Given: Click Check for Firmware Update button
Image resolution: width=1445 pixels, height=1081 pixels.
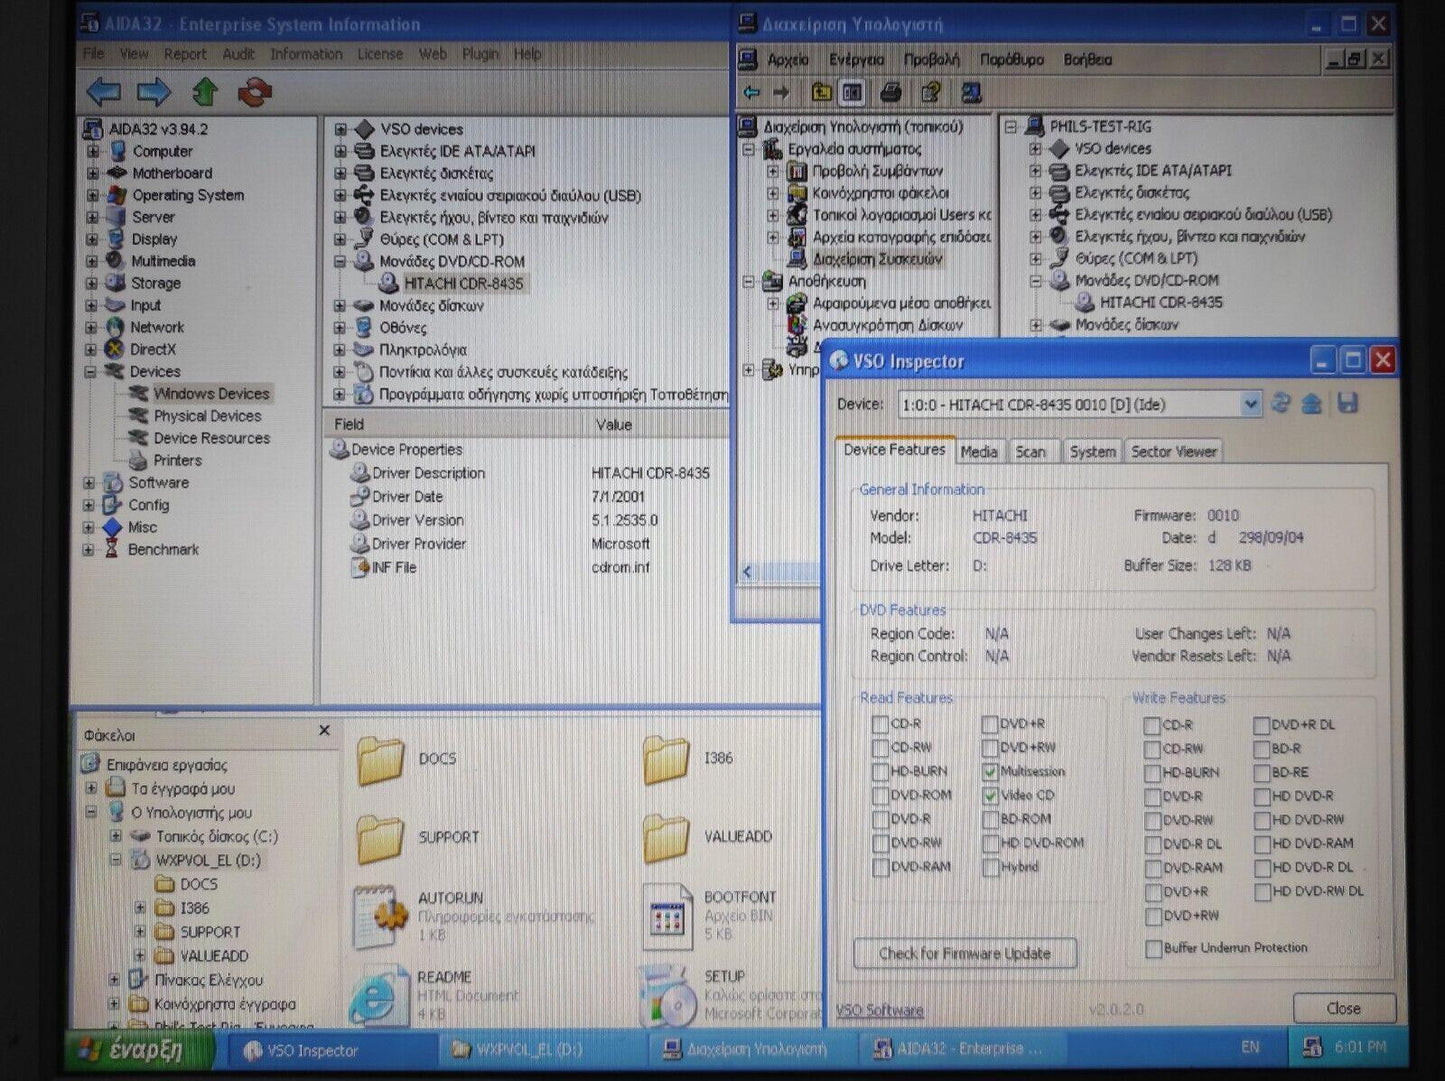Looking at the screenshot, I should tap(964, 953).
